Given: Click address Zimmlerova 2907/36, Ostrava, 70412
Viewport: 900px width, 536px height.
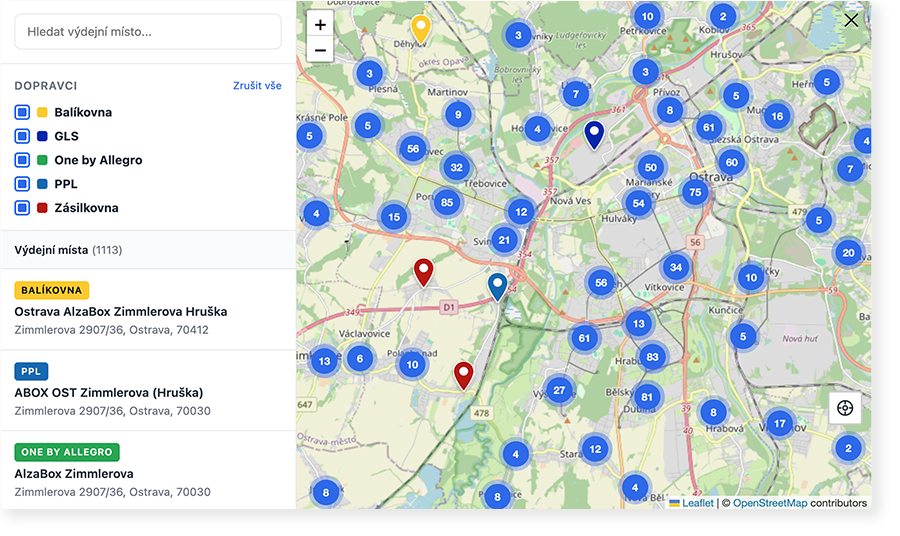Looking at the screenshot, I should (111, 330).
